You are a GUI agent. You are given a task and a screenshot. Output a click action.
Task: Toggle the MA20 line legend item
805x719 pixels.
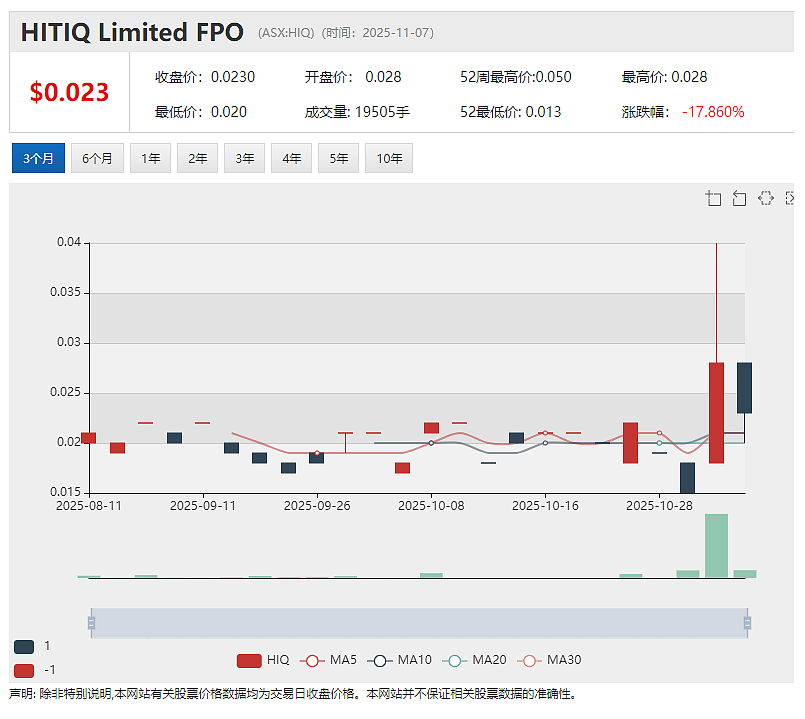click(x=474, y=660)
